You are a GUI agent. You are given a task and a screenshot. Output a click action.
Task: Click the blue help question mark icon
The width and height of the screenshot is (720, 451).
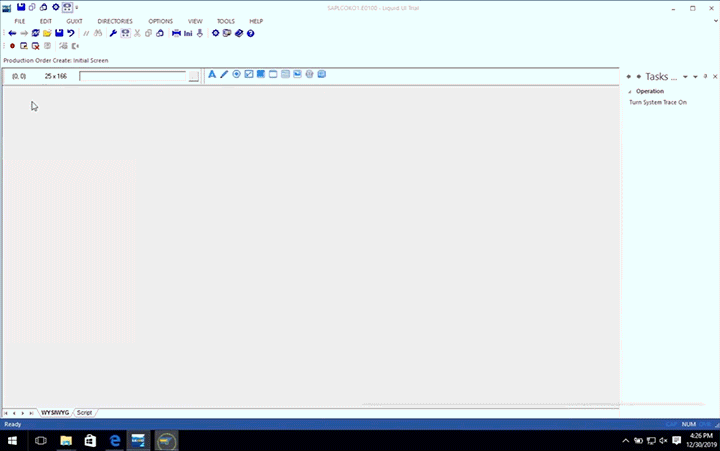tap(250, 33)
